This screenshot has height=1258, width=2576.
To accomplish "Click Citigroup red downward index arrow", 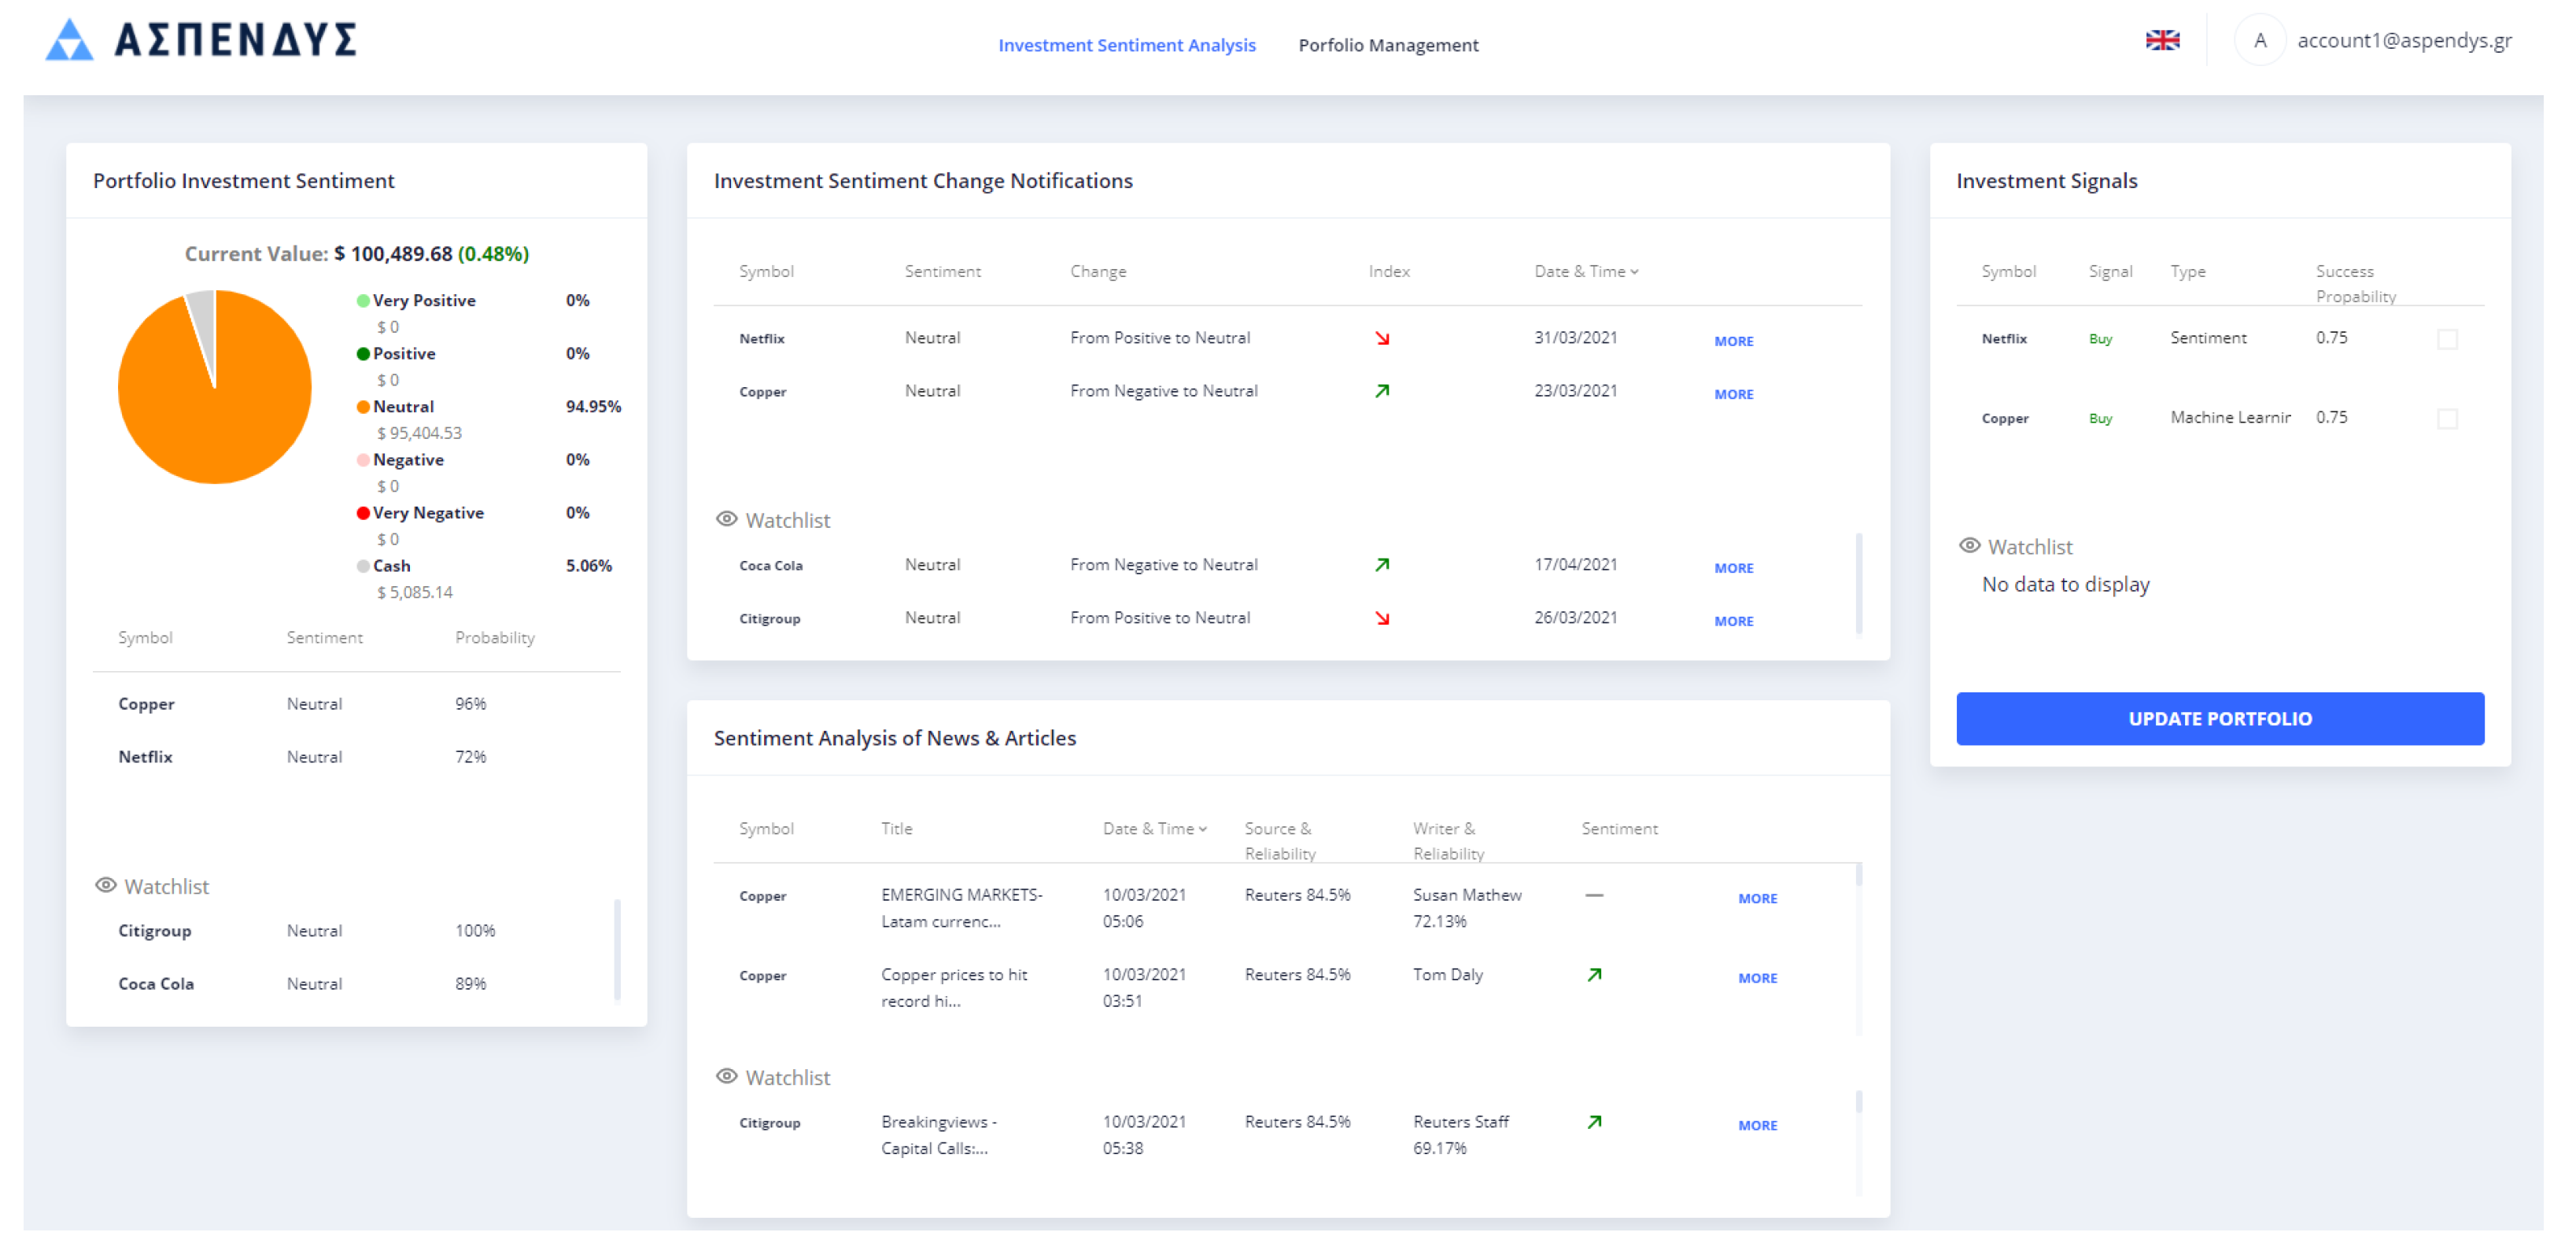I will point(1382,619).
